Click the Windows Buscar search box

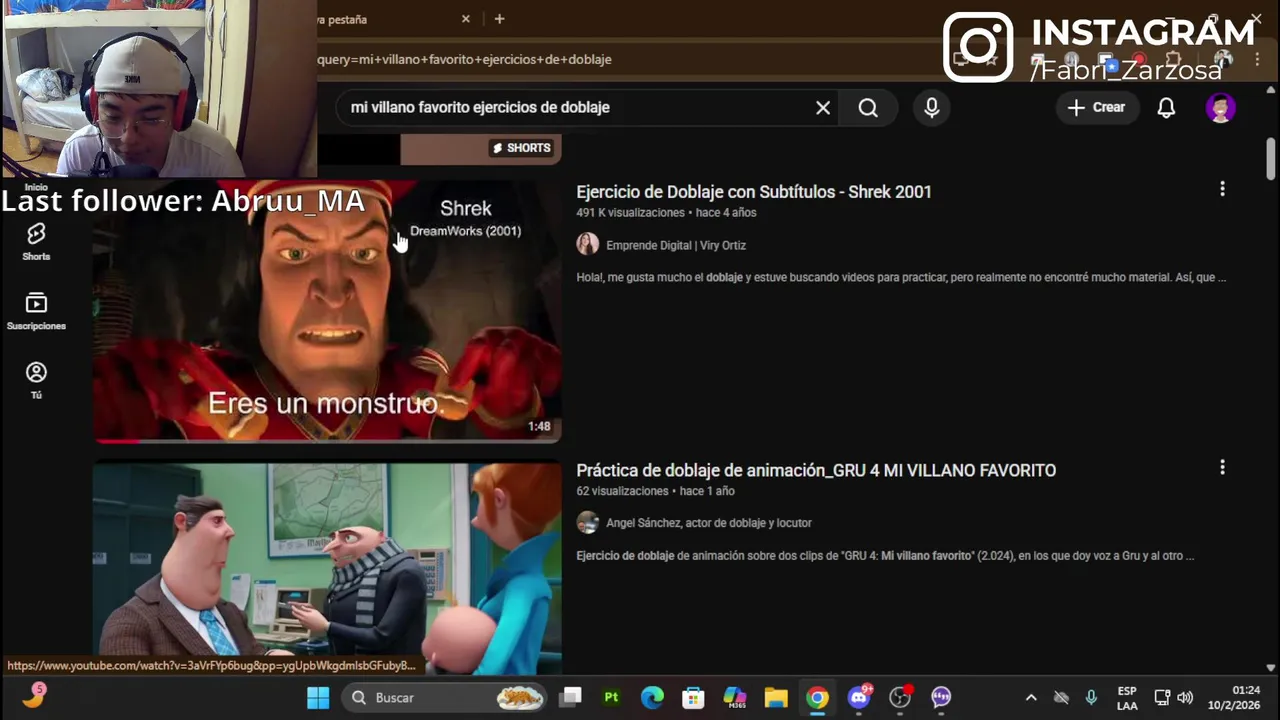(x=444, y=697)
